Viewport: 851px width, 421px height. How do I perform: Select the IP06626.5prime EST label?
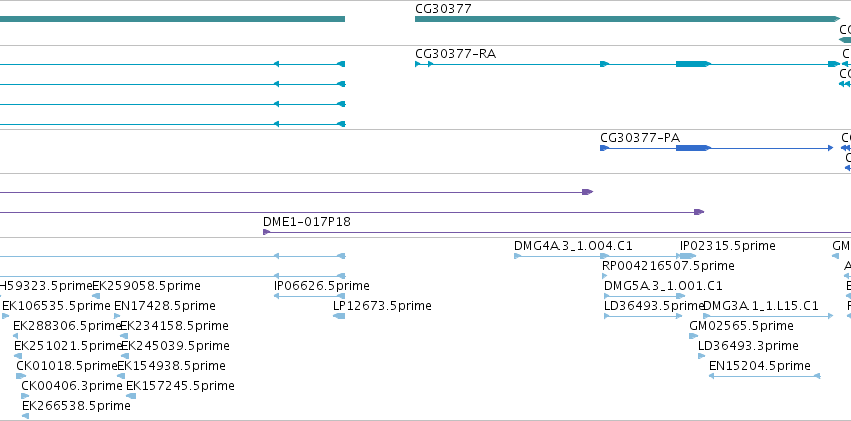tap(322, 286)
